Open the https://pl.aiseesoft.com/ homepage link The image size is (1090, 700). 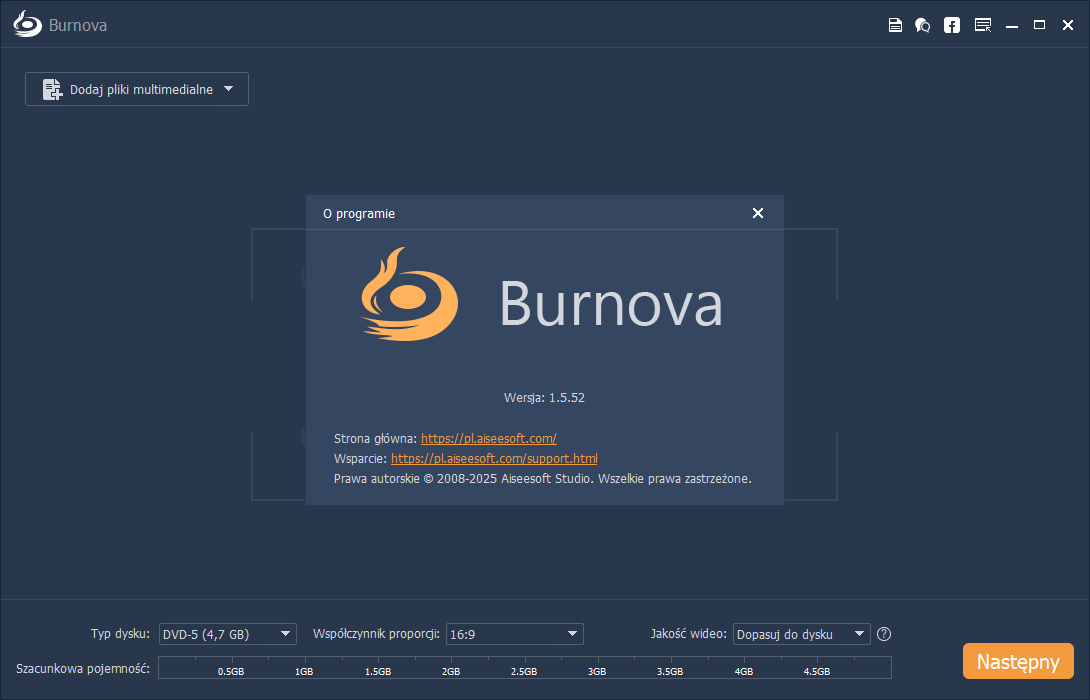pyautogui.click(x=489, y=439)
